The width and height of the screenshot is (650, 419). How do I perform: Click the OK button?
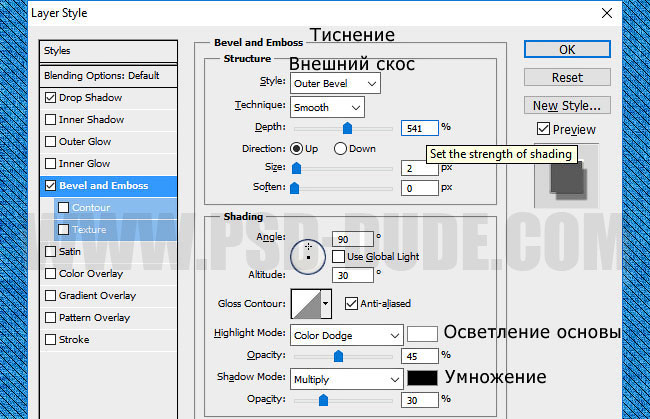pyautogui.click(x=567, y=49)
